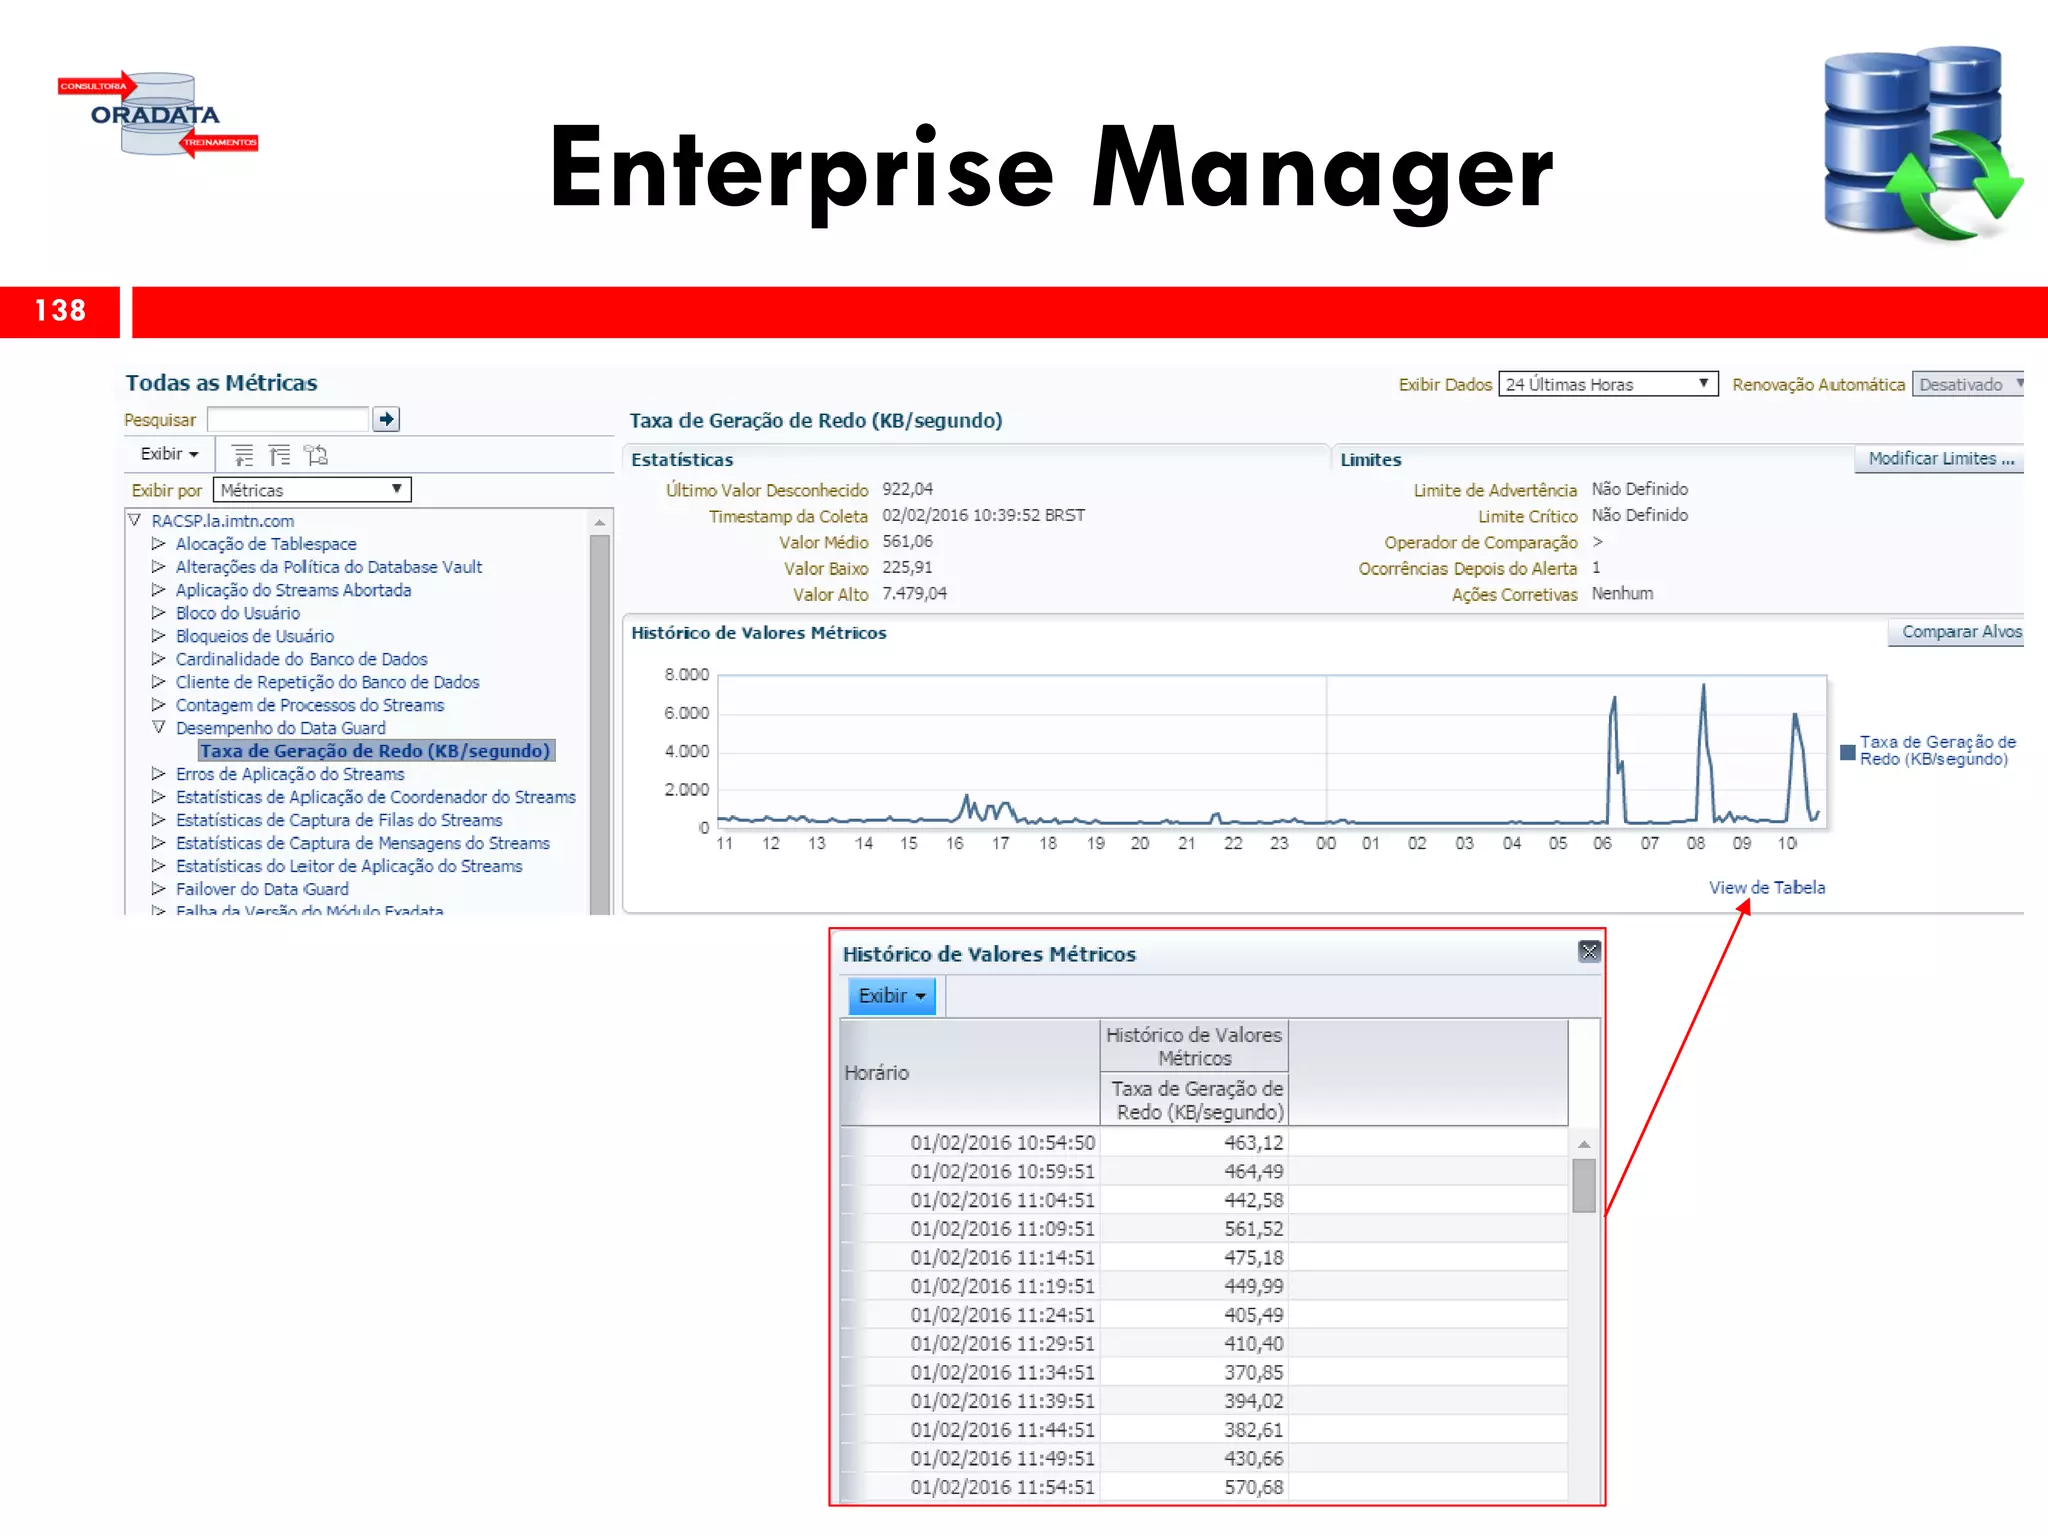Click the Todas as Métricas heading
Image resolution: width=2048 pixels, height=1536 pixels.
(x=221, y=382)
